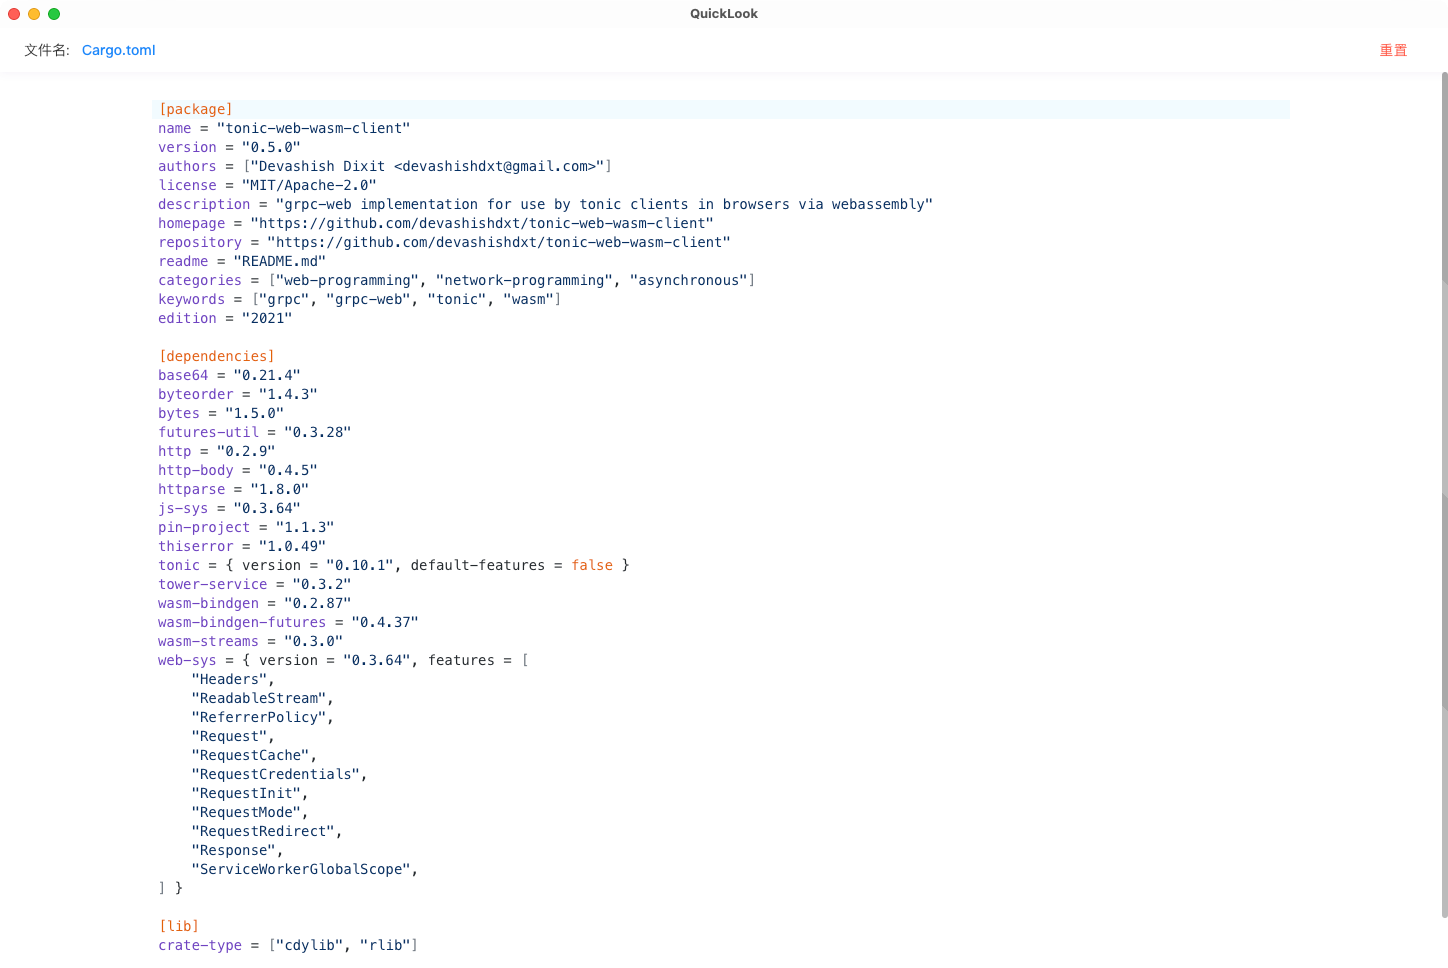Click the red 重置 reset button
The image size is (1448, 968).
(1393, 50)
